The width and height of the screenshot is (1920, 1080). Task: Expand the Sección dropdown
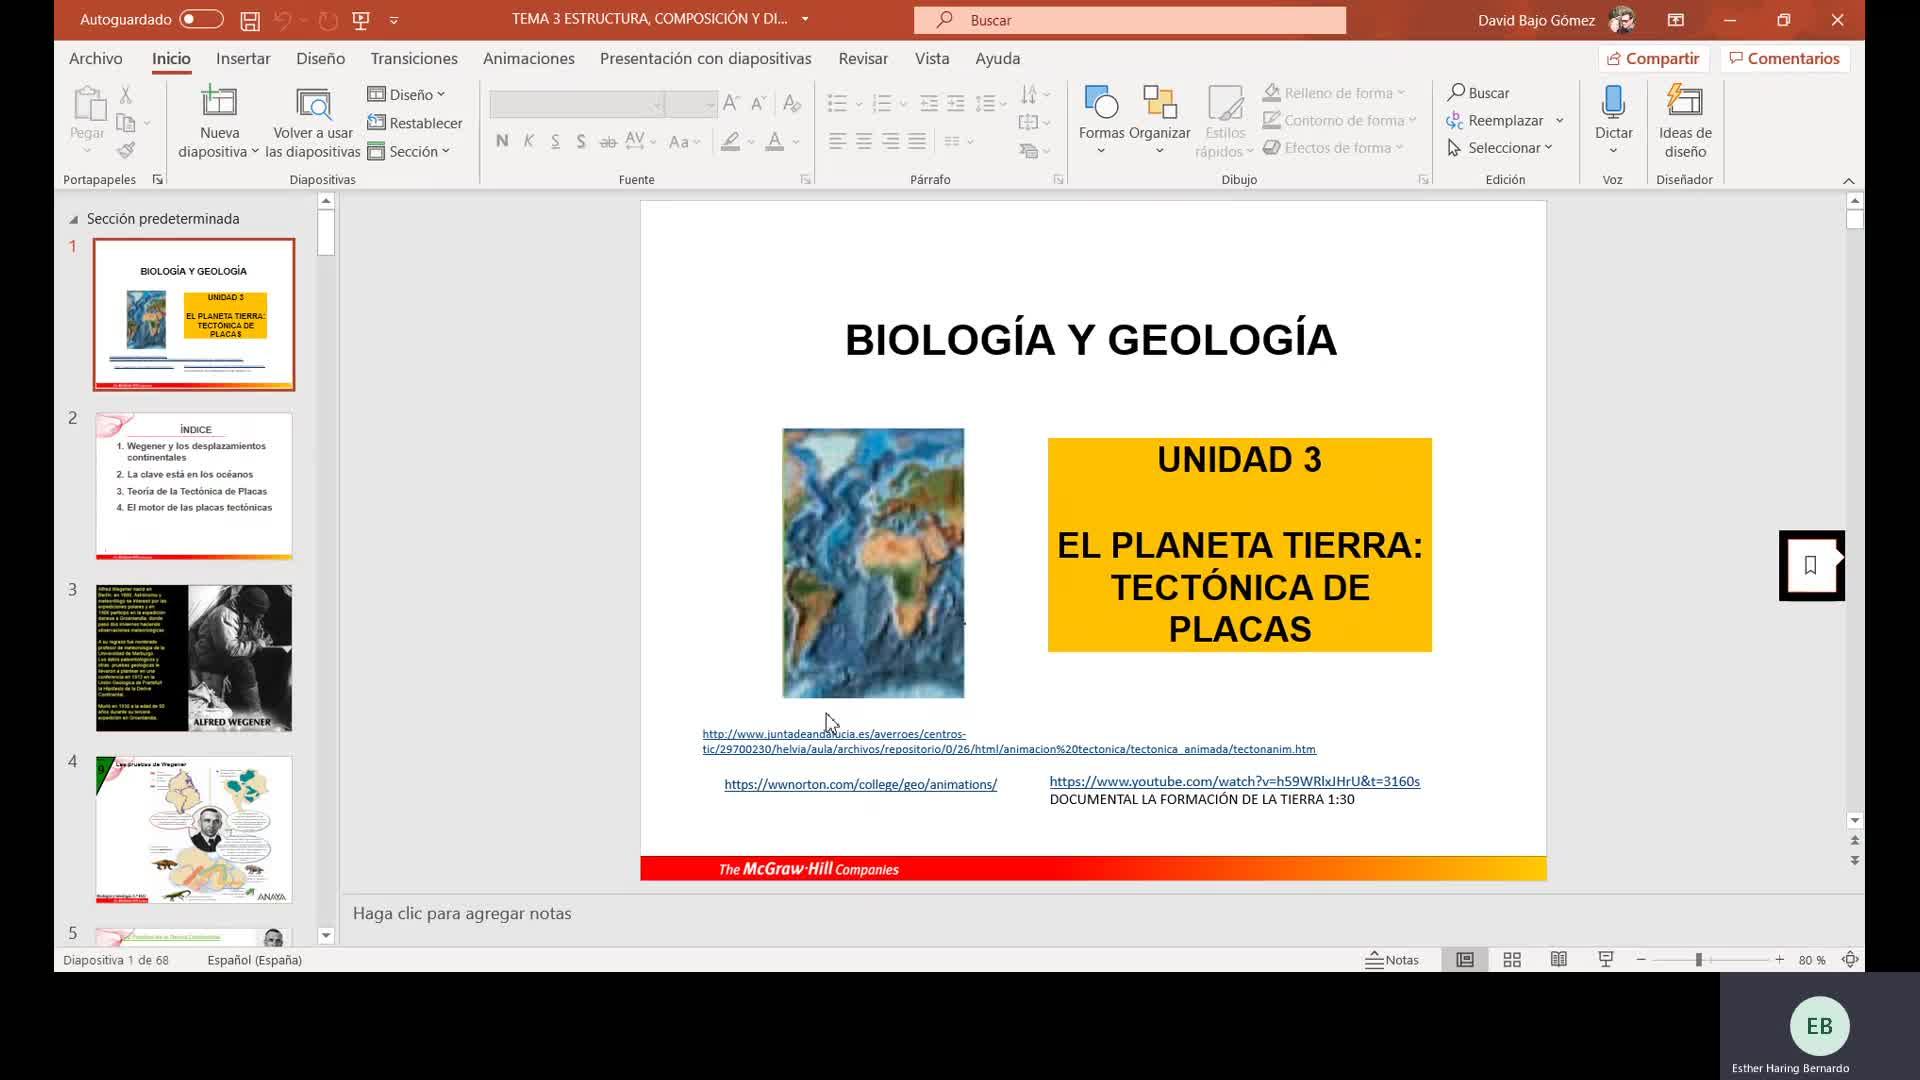click(x=410, y=152)
